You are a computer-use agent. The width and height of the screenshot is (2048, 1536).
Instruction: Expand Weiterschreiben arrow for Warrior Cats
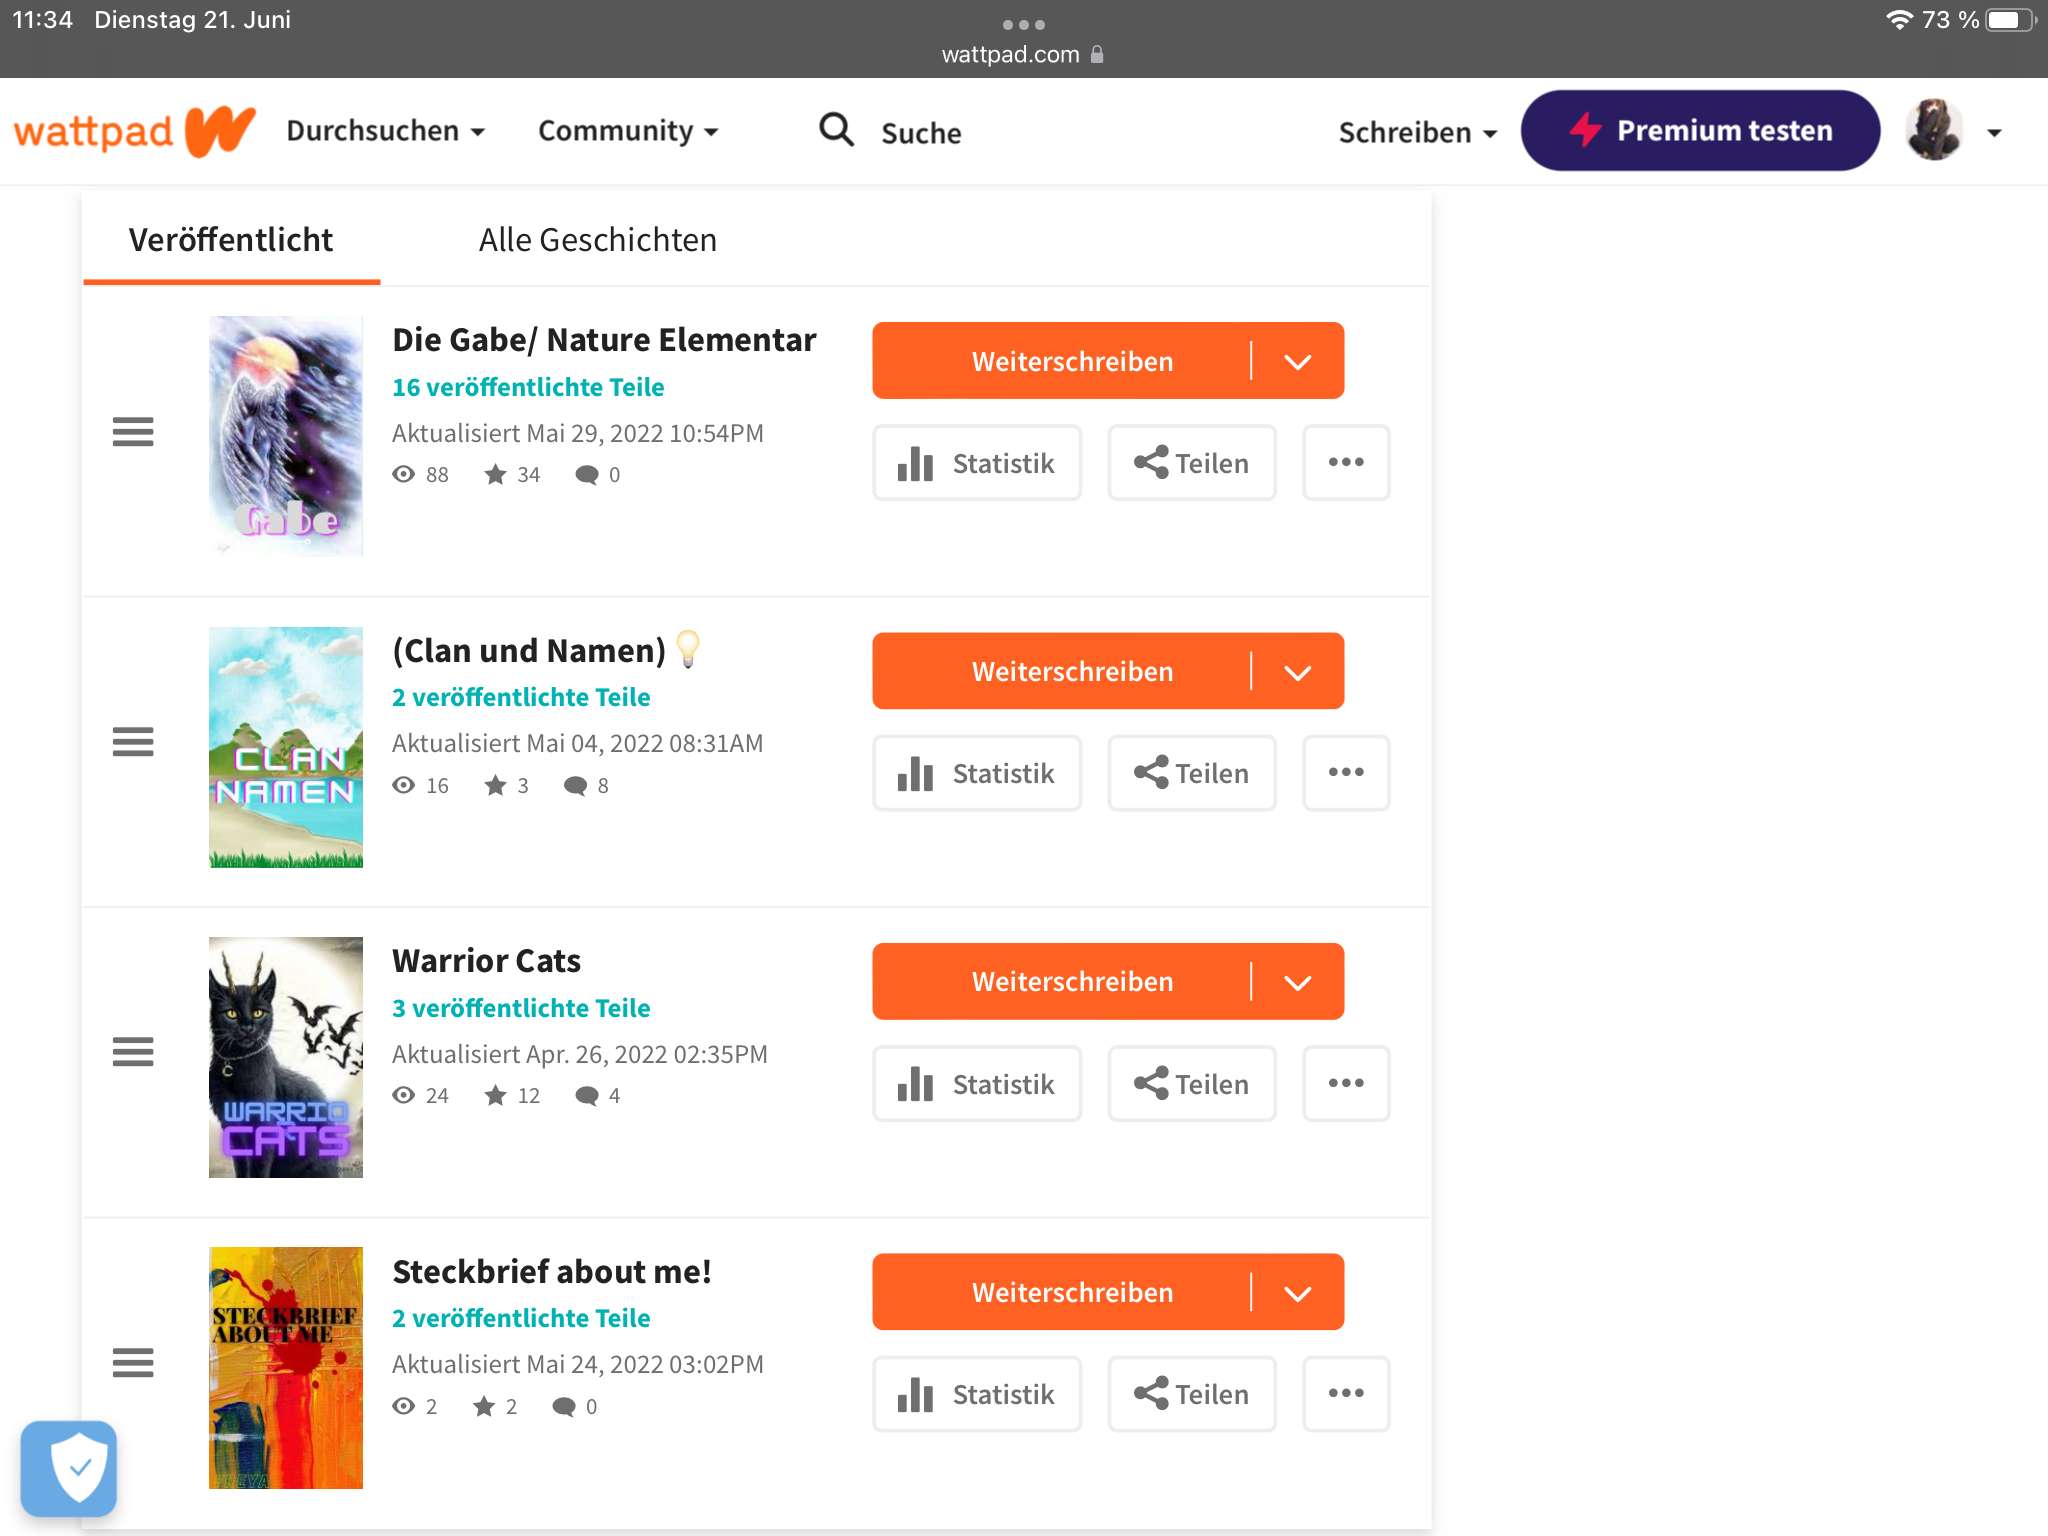coord(1297,982)
